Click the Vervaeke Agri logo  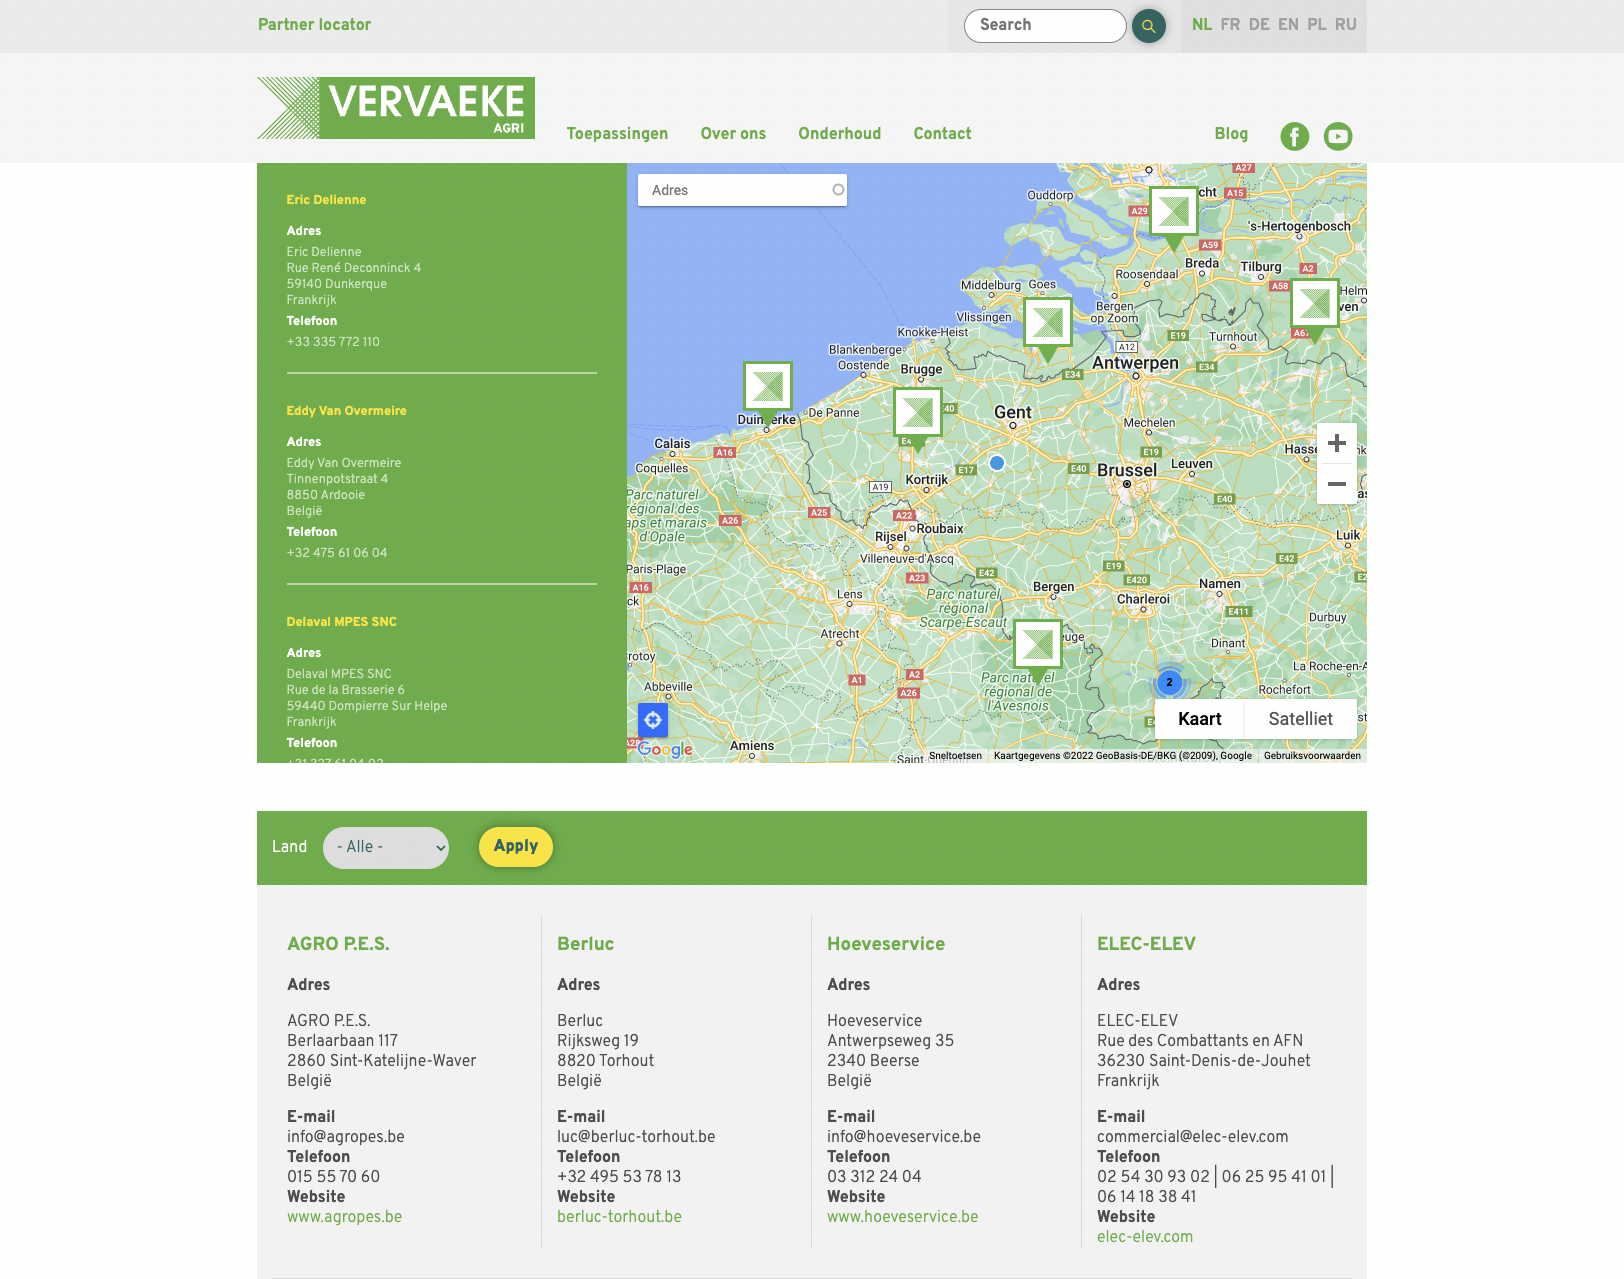pos(396,108)
